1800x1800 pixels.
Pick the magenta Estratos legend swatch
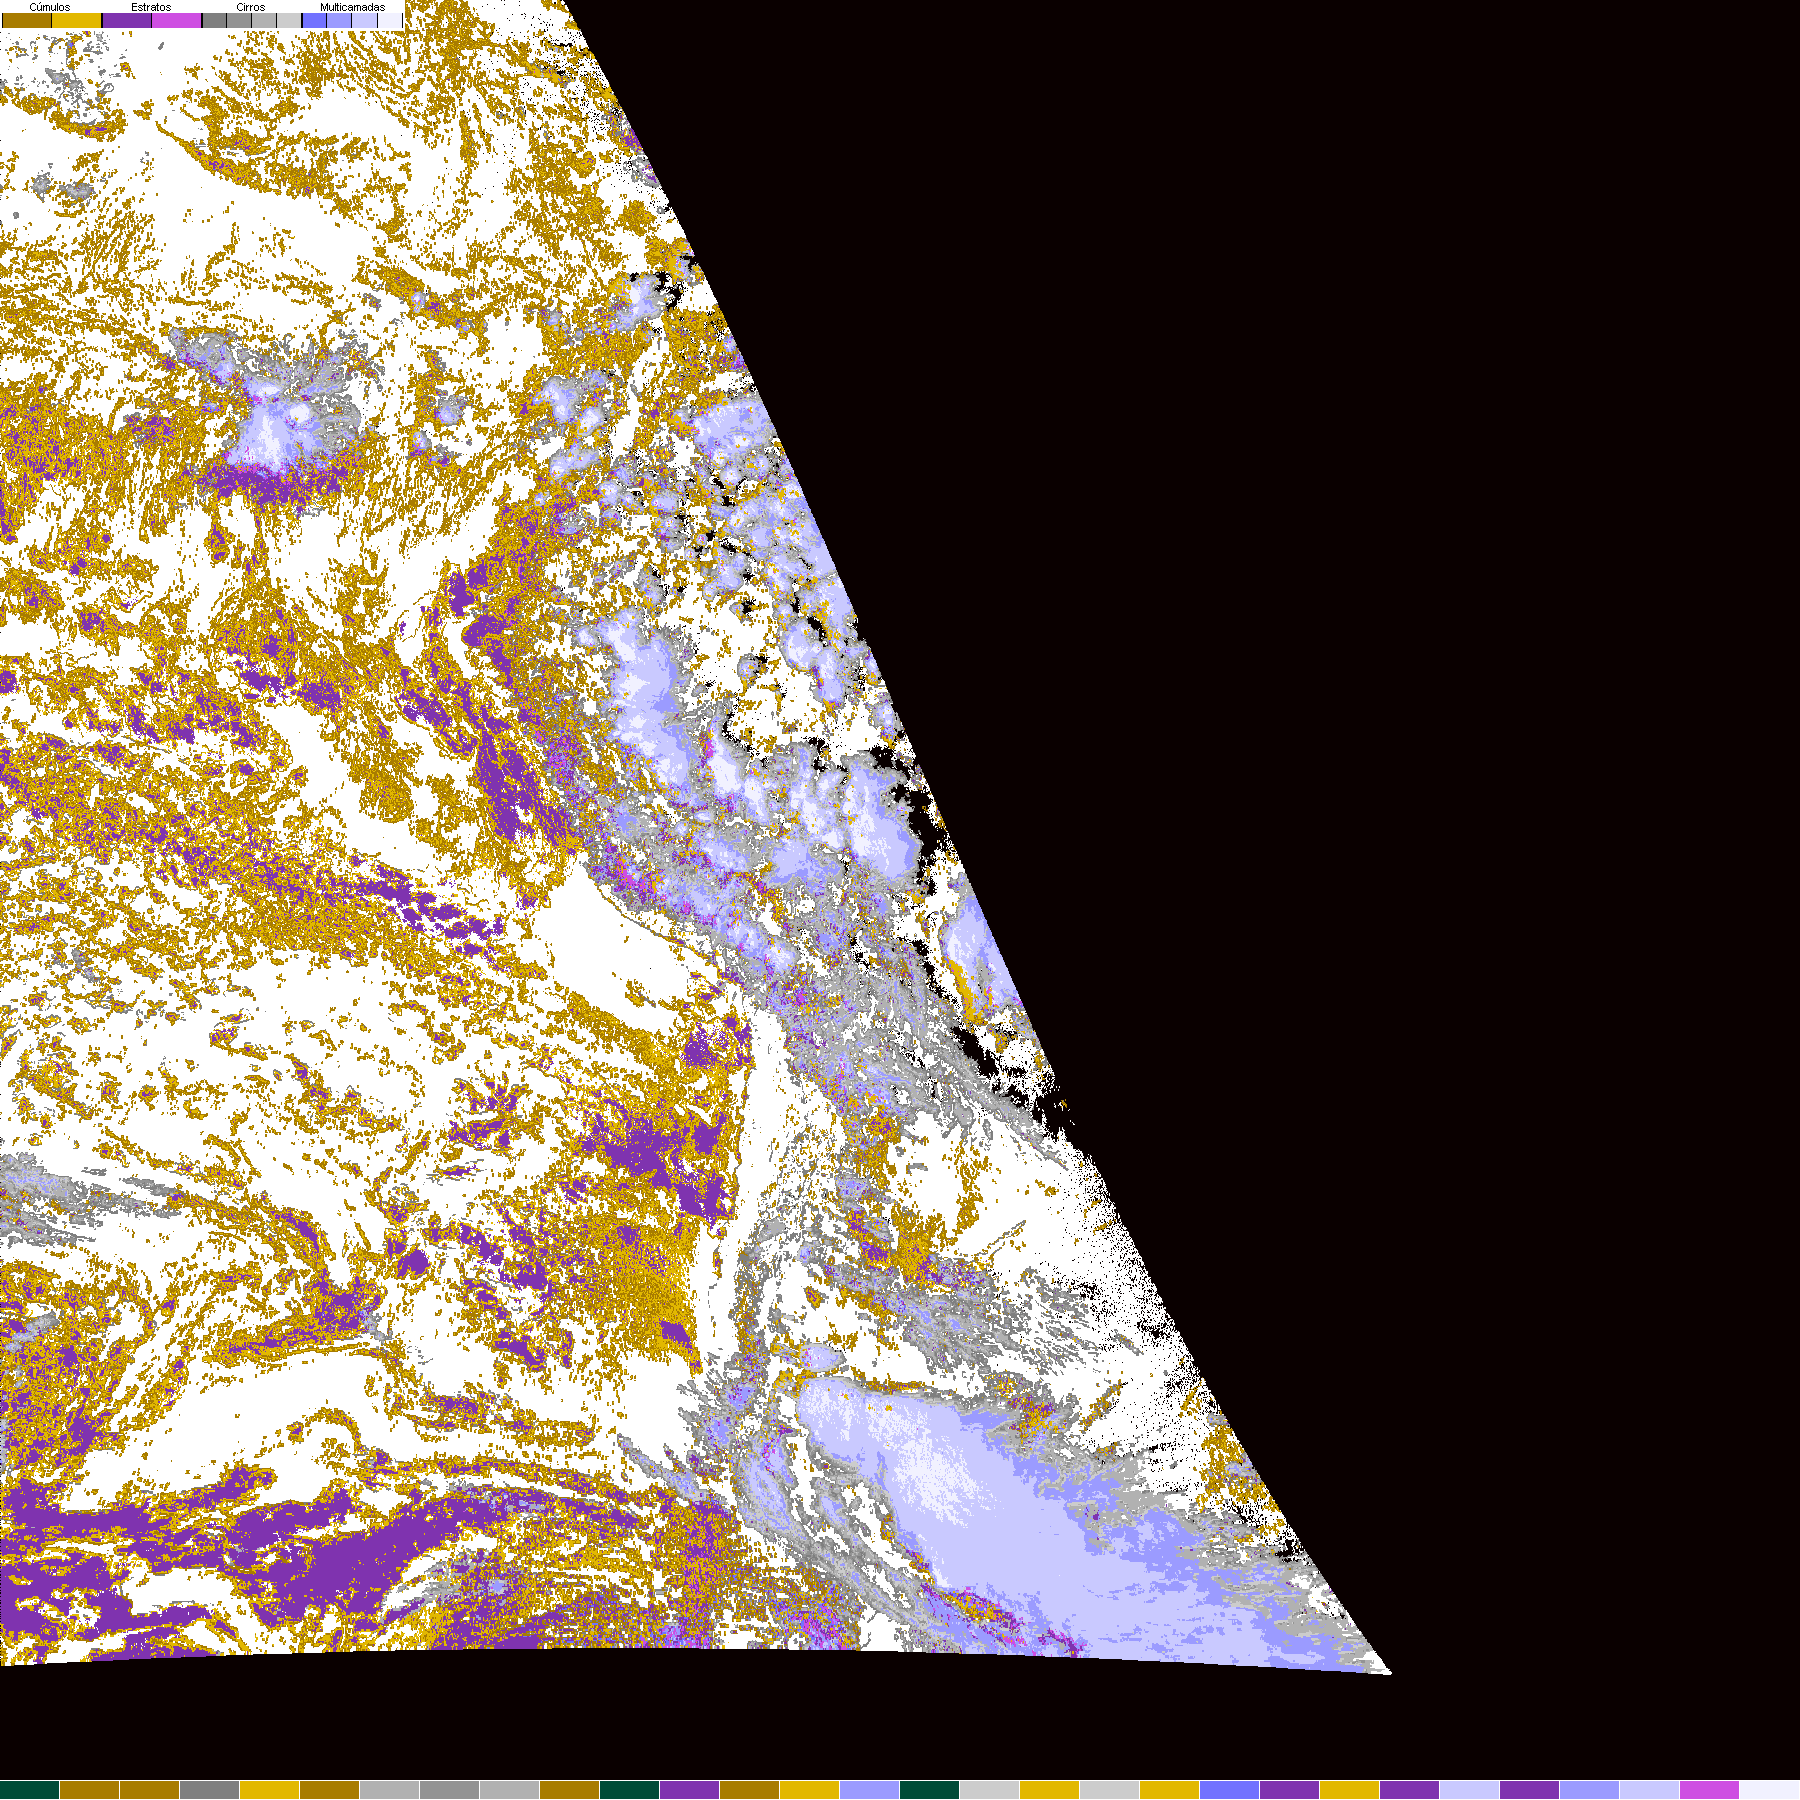pyautogui.click(x=177, y=20)
